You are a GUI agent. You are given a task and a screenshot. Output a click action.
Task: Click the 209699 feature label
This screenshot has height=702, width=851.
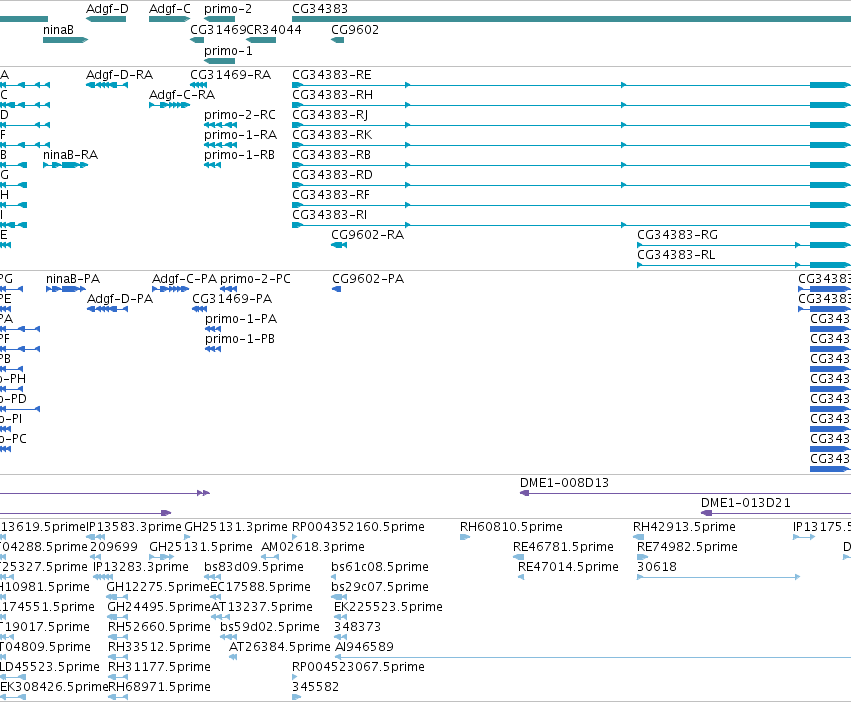114,548
